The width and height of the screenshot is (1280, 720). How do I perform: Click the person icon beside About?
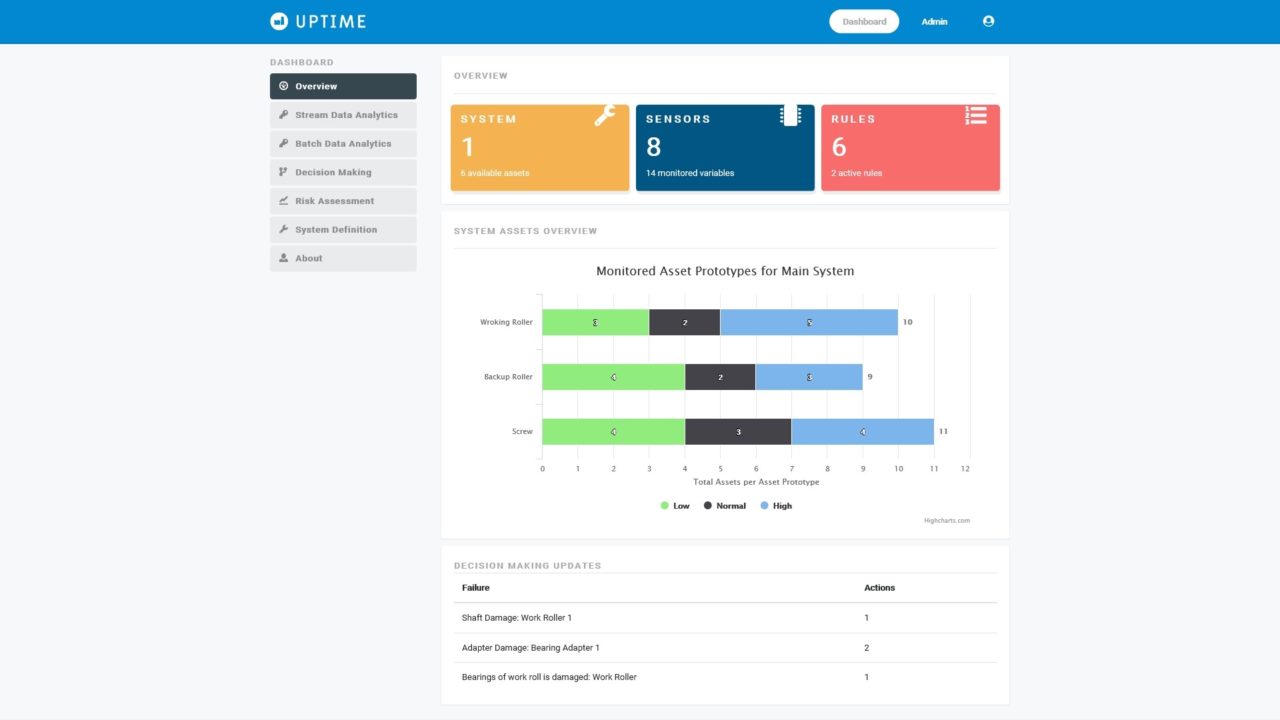click(x=284, y=258)
